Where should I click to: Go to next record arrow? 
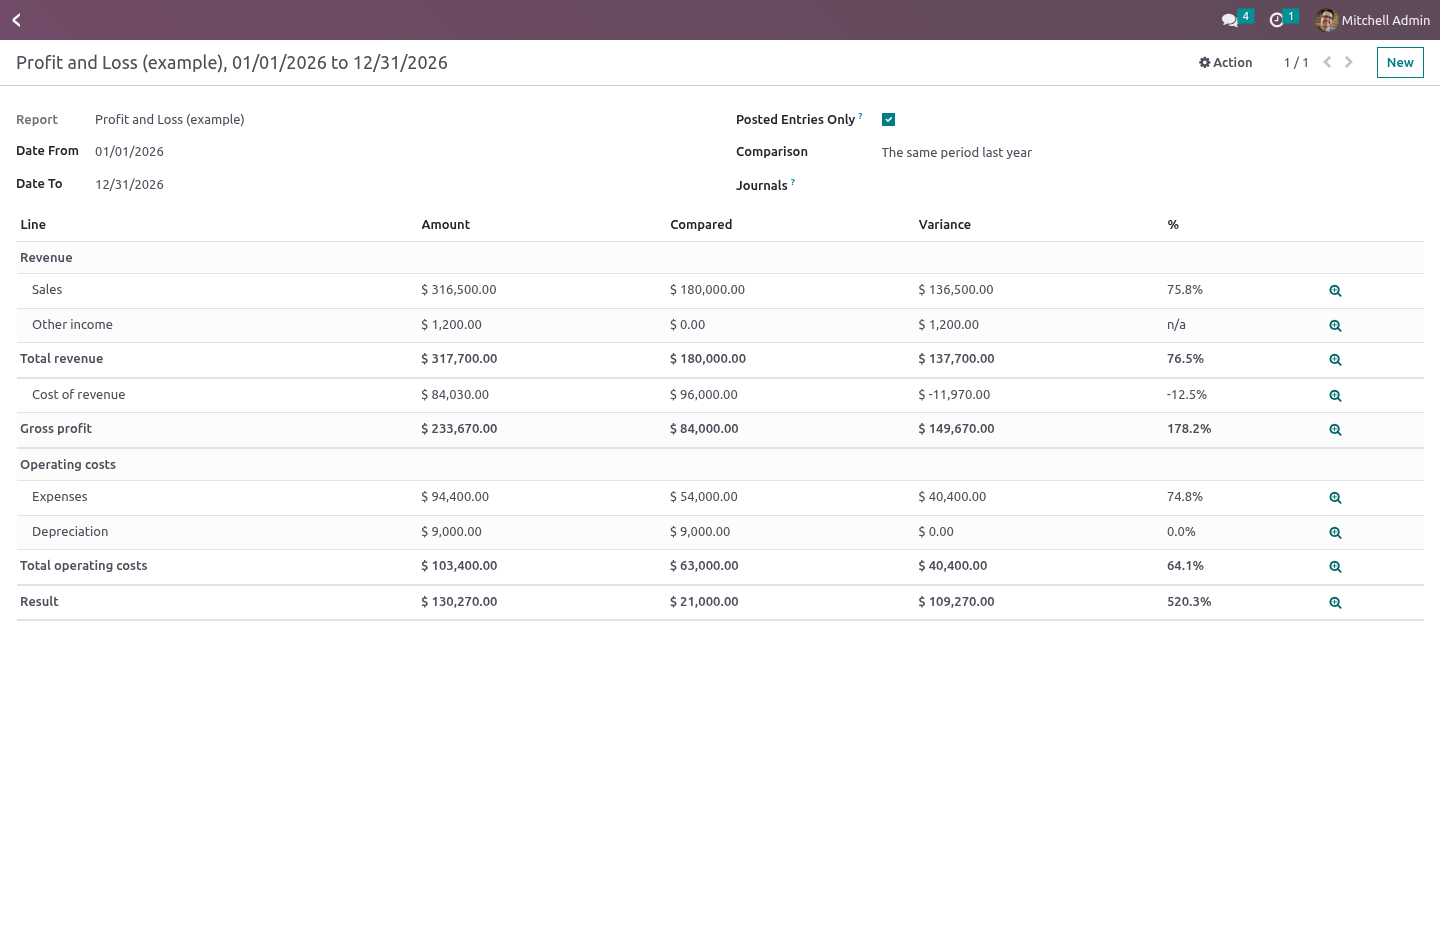click(1349, 62)
